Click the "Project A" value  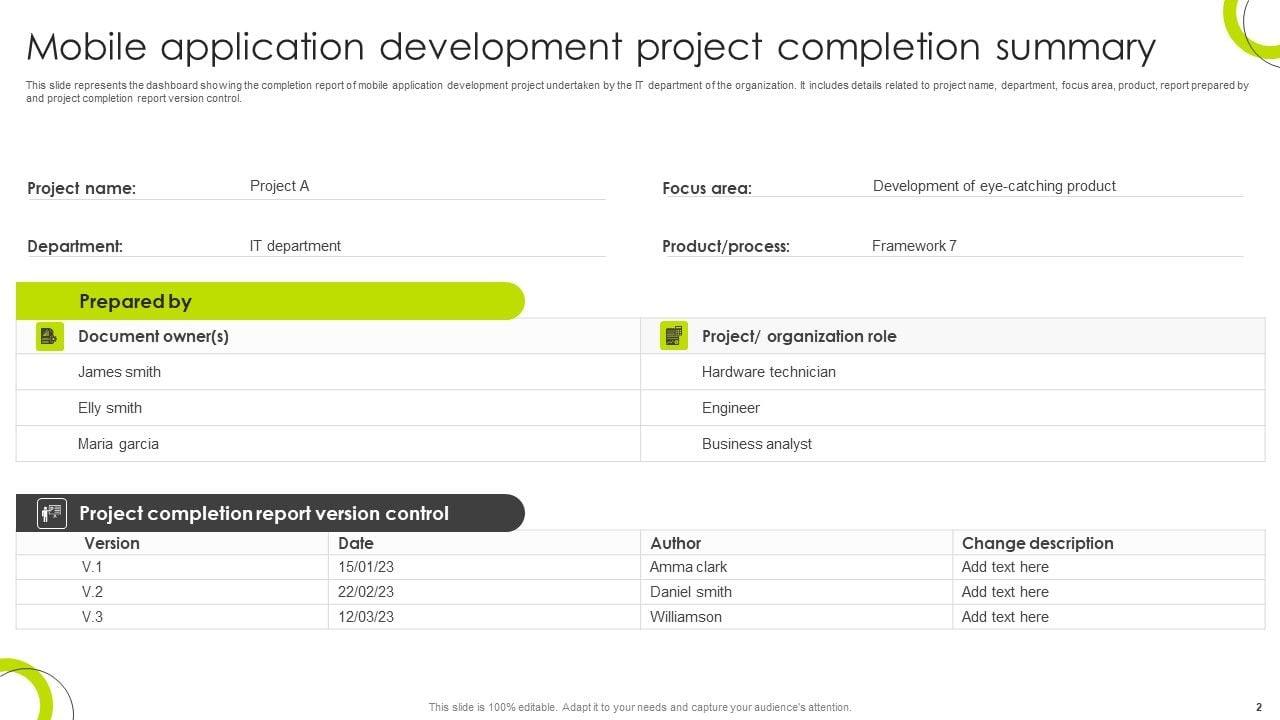tap(279, 186)
